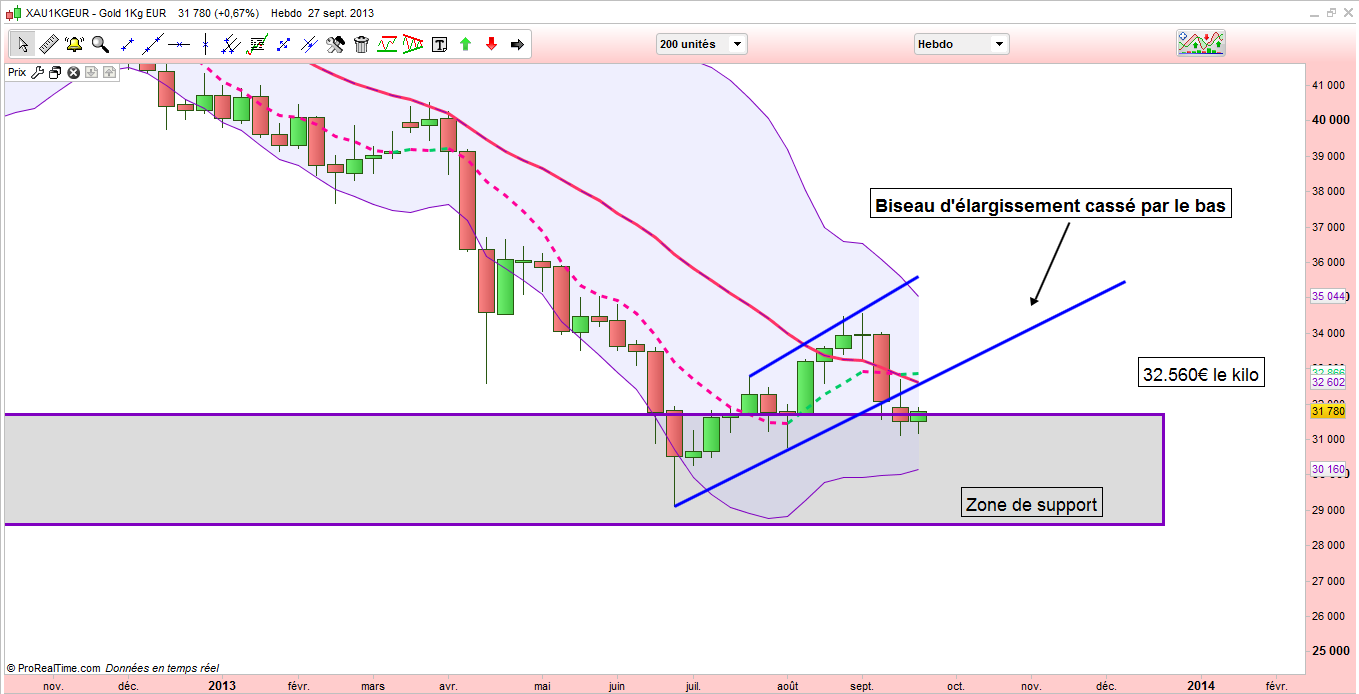Click the 35 044 price tag
Screen dimensions: 1359x694
click(1328, 297)
